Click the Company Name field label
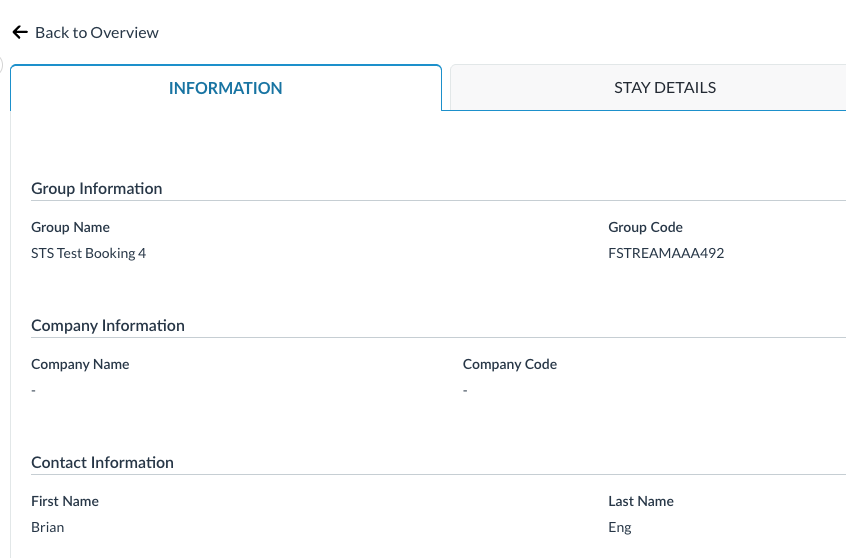 (x=80, y=364)
